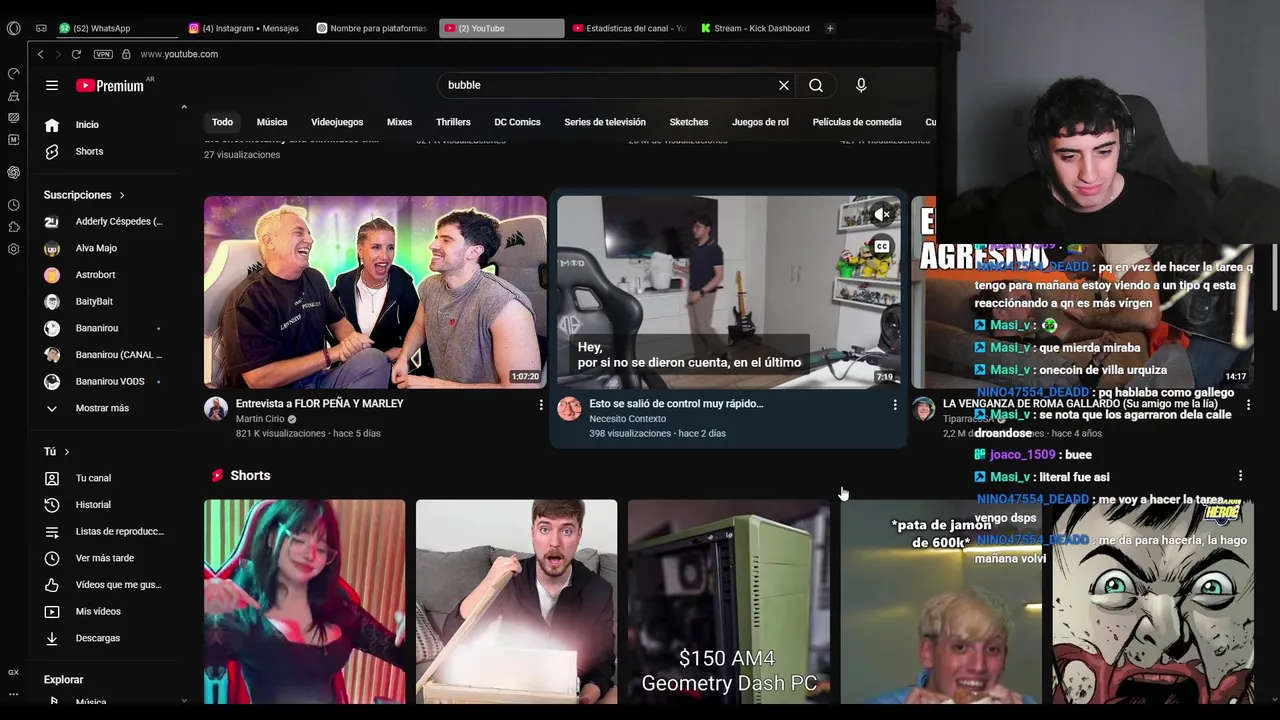Open the browser sidebar history clock icon

[13, 205]
